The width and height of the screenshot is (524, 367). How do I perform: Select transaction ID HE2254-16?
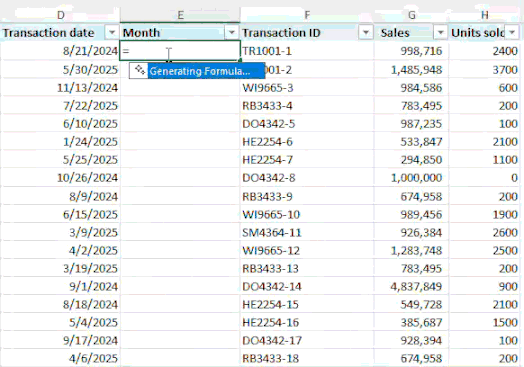tap(307, 322)
